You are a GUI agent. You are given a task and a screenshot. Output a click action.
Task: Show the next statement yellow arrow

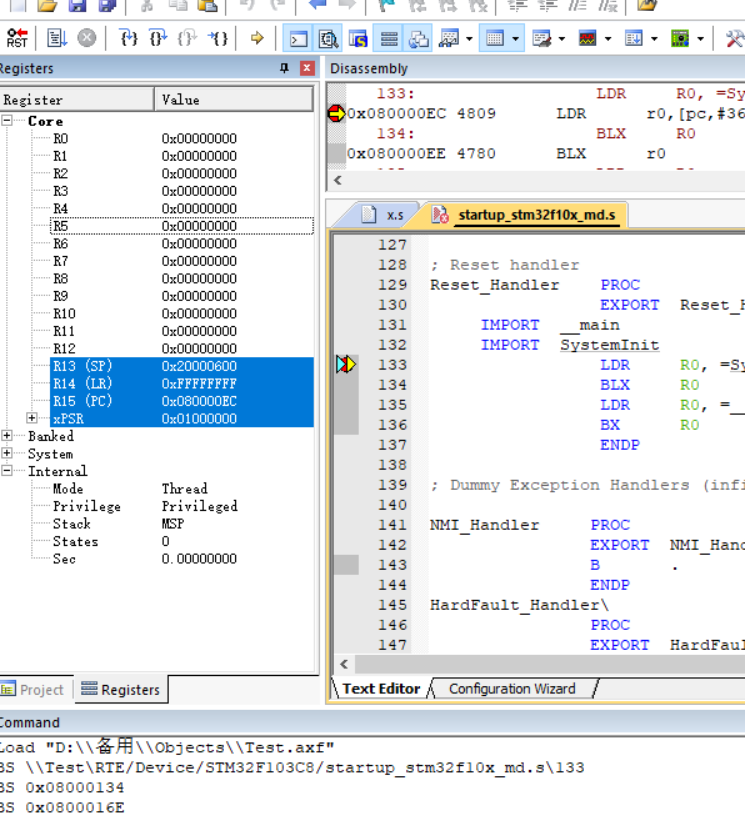point(257,38)
